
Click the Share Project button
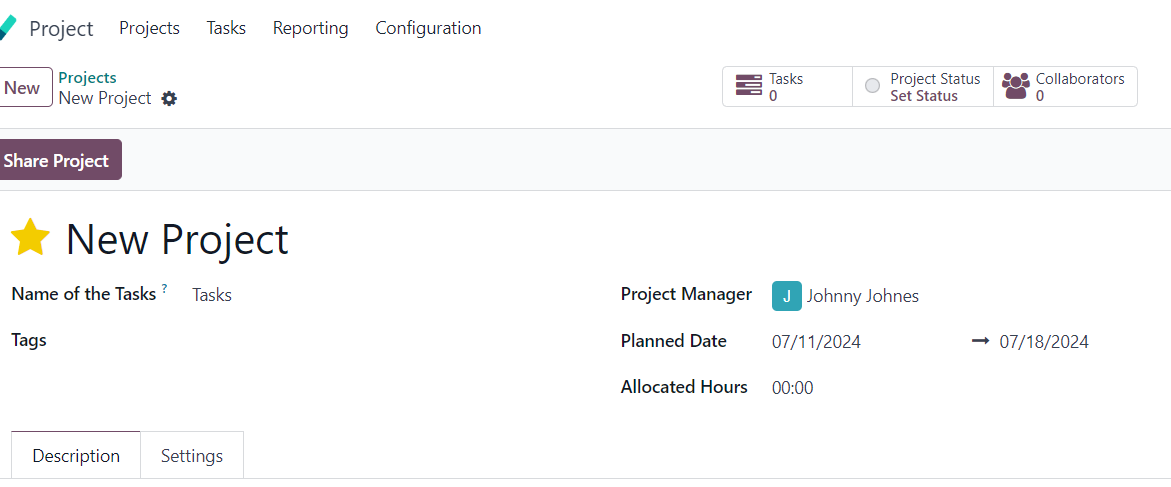tap(58, 160)
